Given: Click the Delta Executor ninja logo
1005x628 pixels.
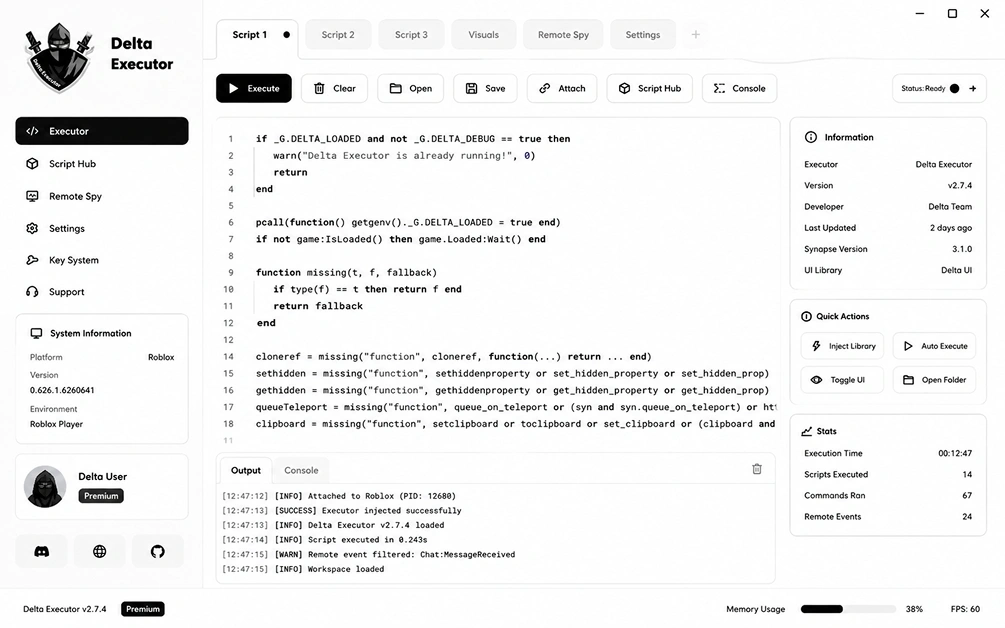Looking at the screenshot, I should [60, 58].
